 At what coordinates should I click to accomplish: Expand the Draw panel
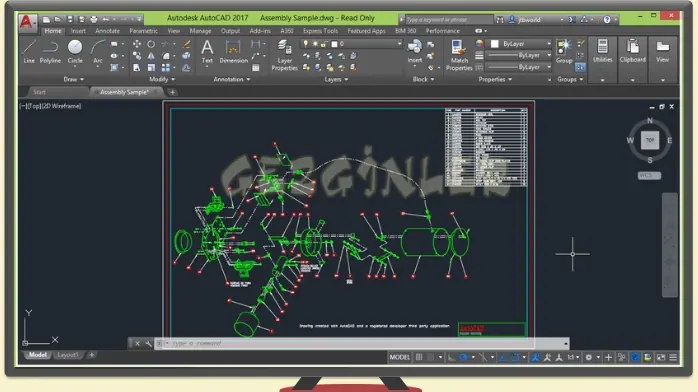[73, 79]
